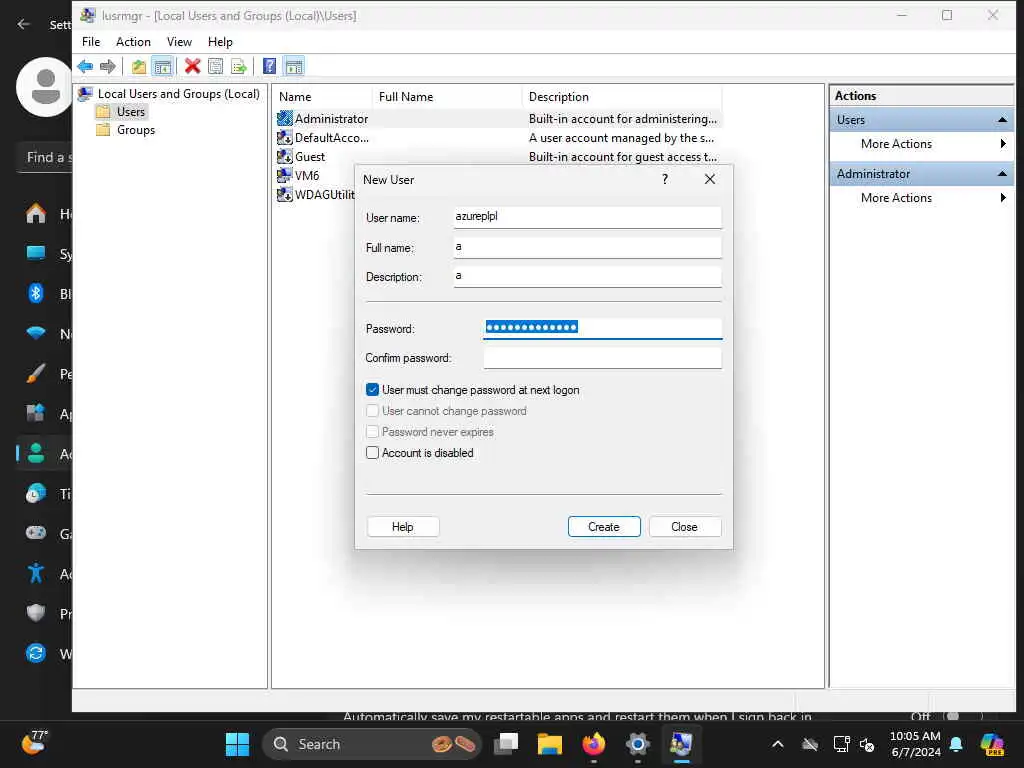Open the Action menu
The width and height of the screenshot is (1024, 768).
point(133,42)
